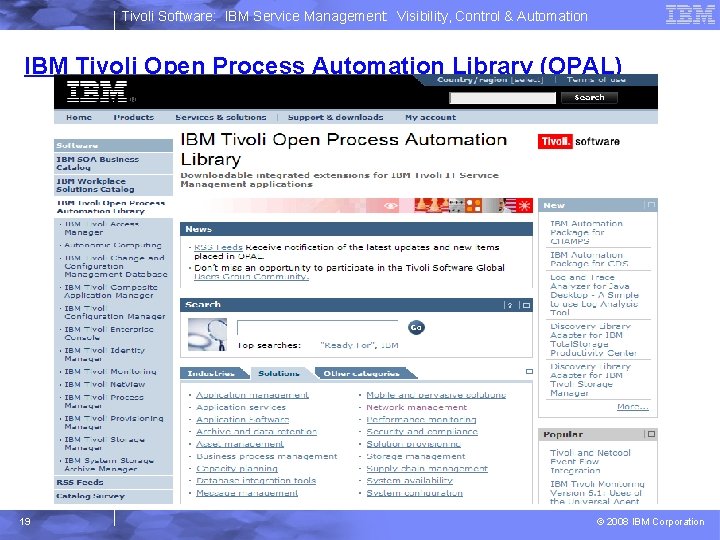Open Network management link
Image resolution: width=720 pixels, height=540 pixels.
[x=416, y=407]
